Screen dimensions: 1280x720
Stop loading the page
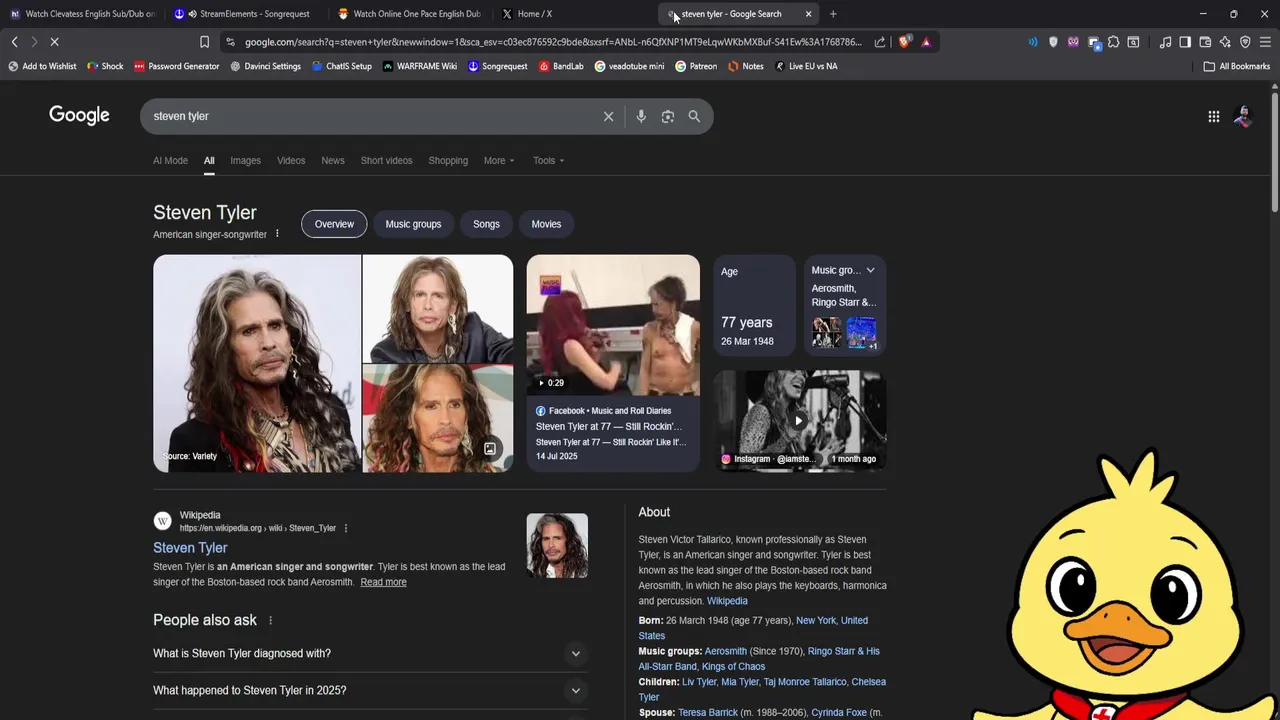54,42
